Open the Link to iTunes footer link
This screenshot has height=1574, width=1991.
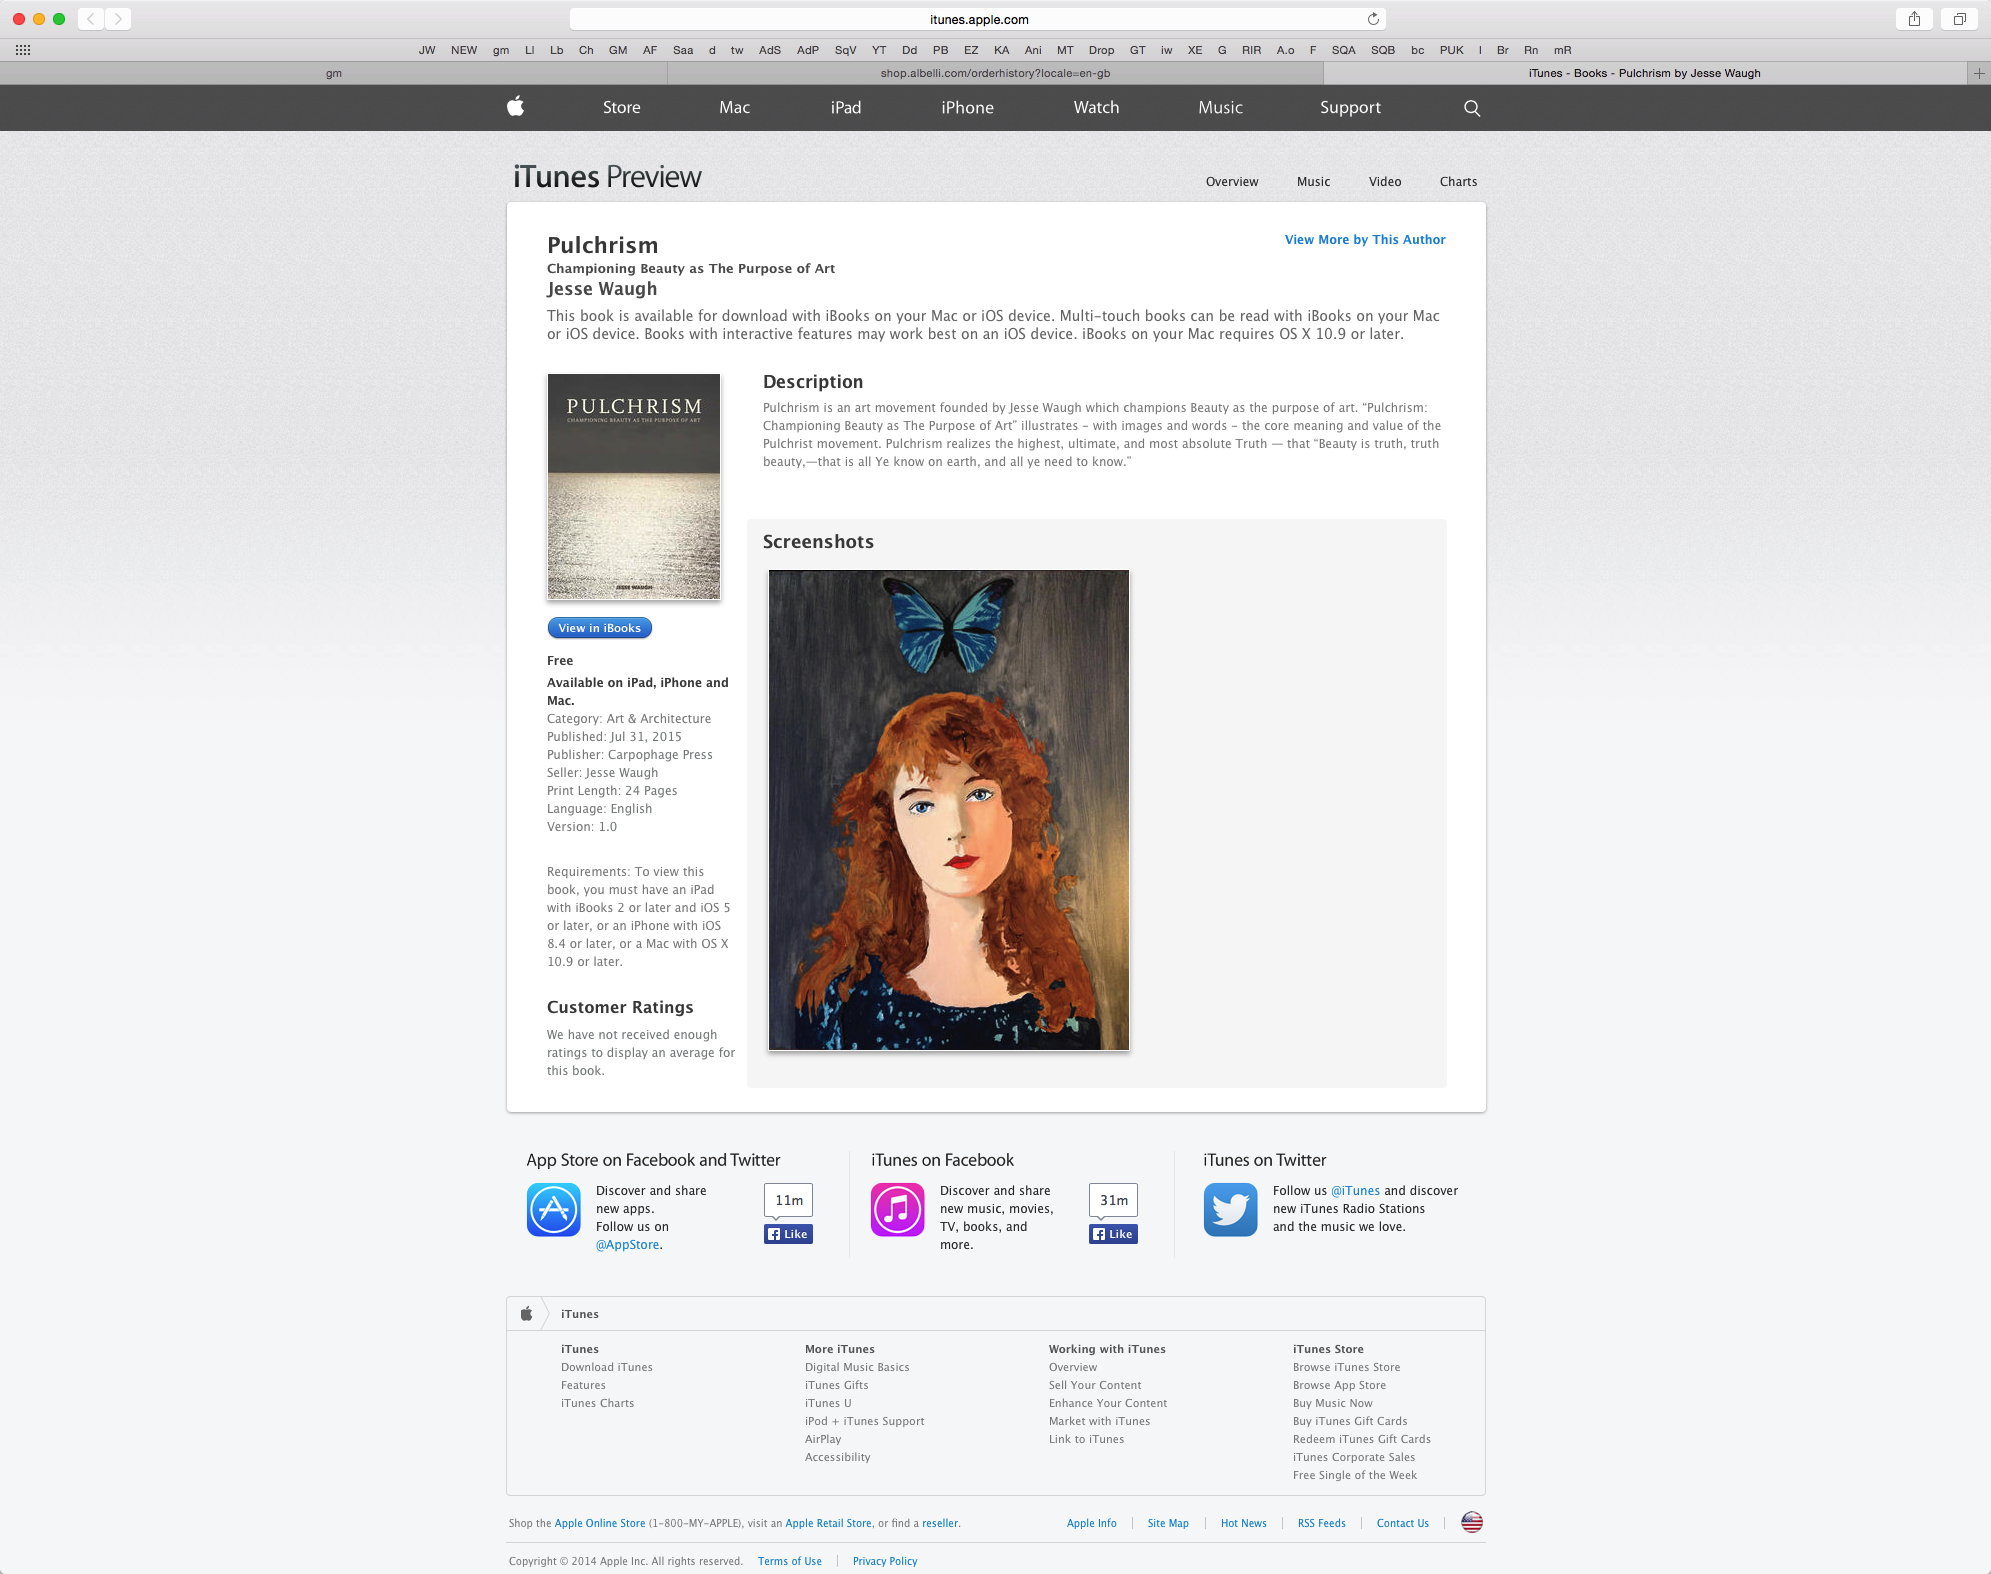(1086, 1440)
